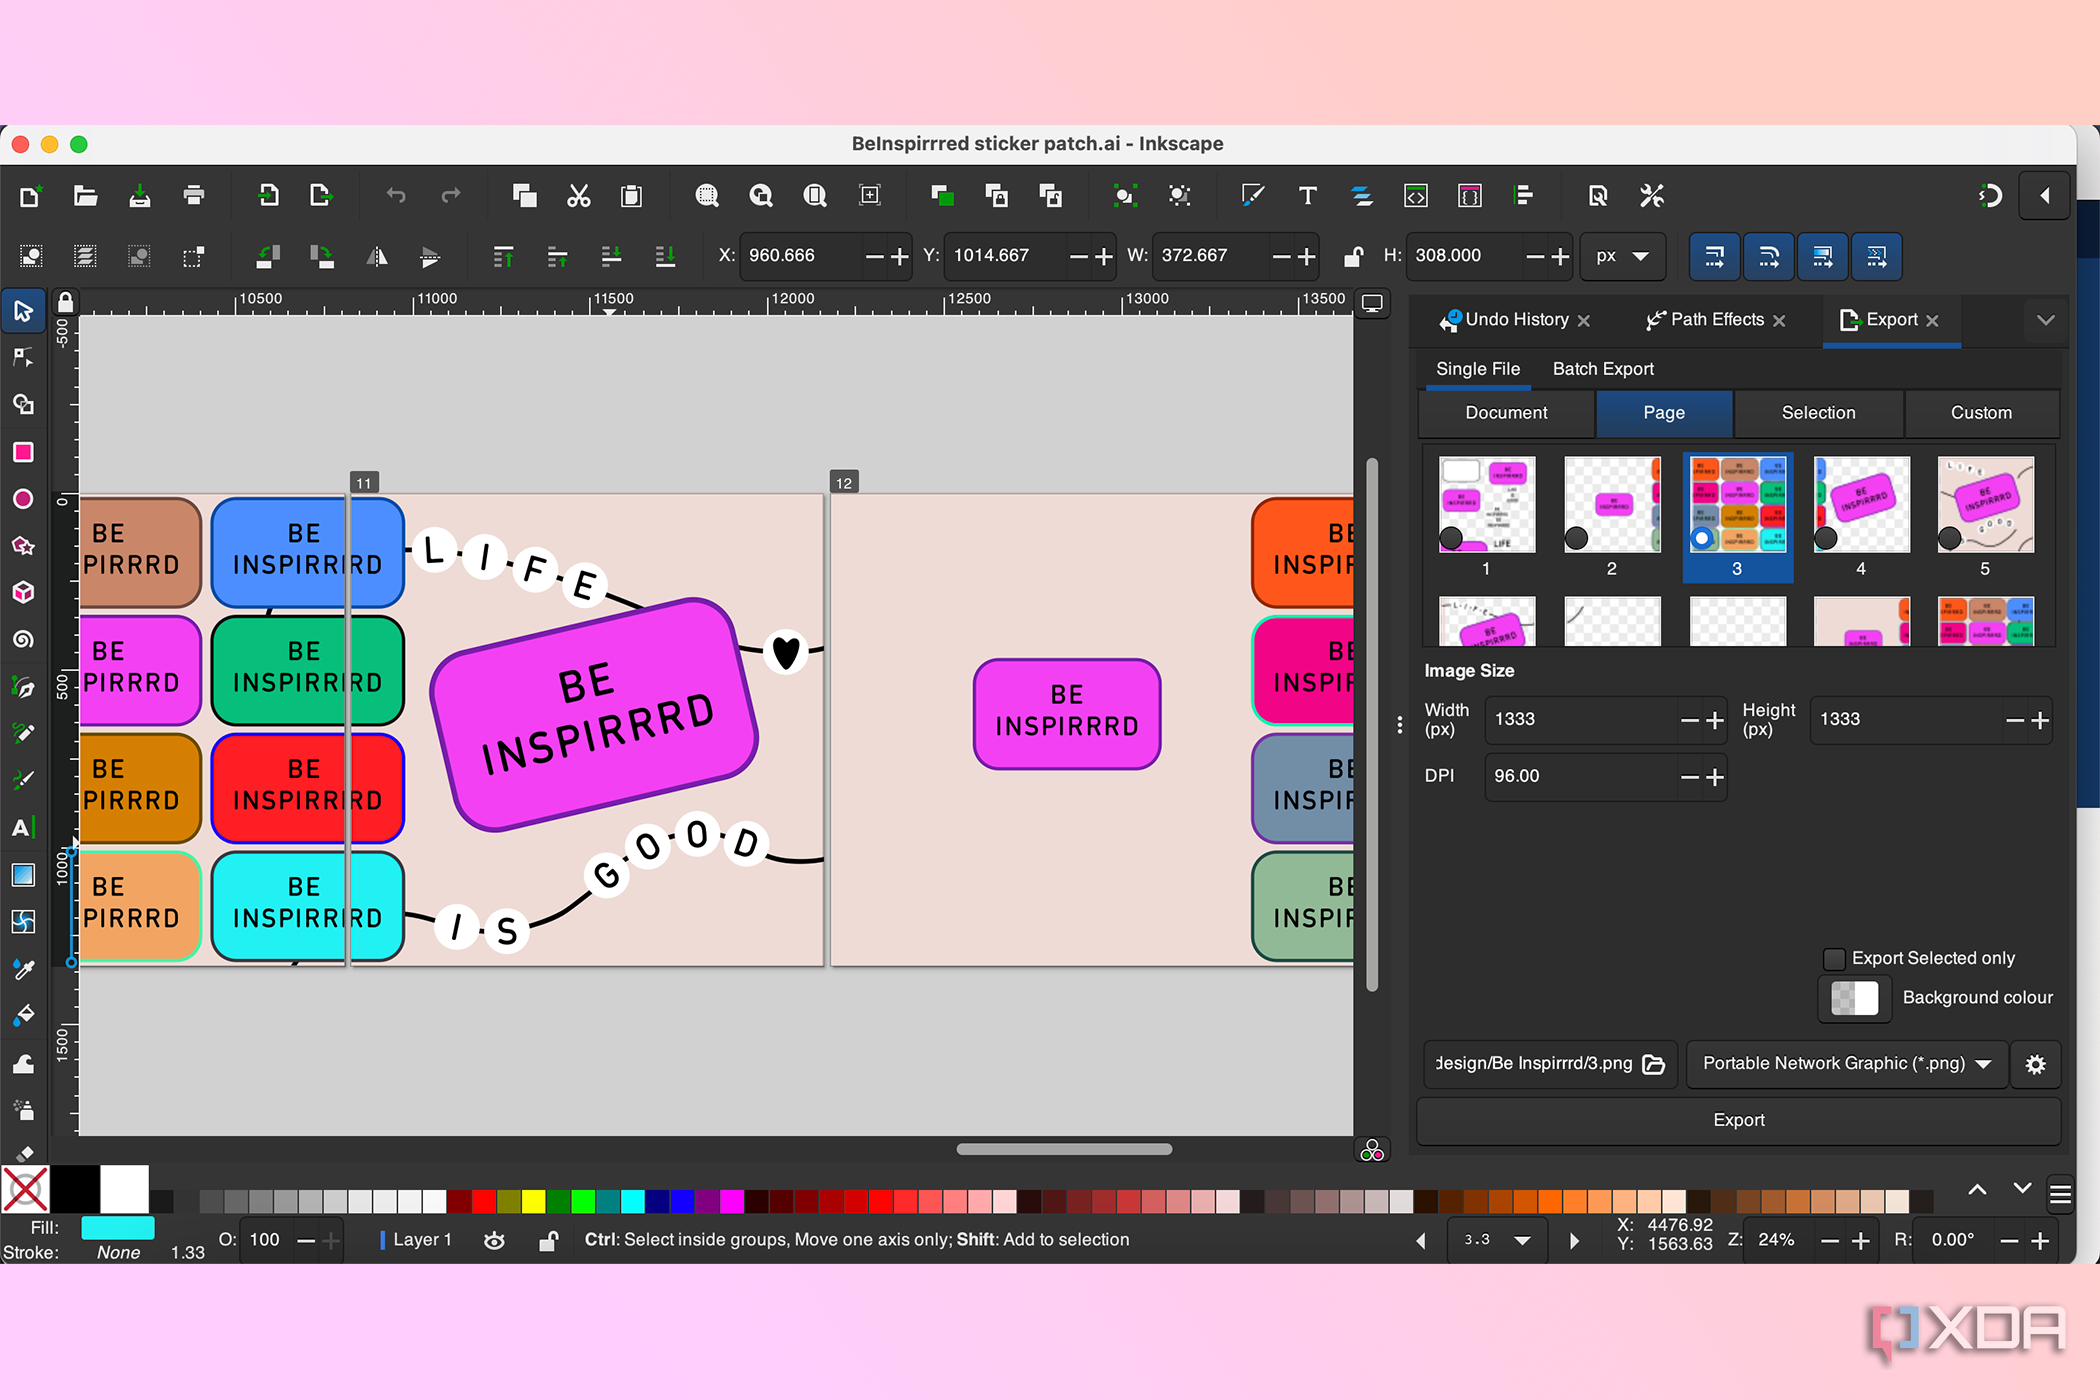Open the units dropdown showing px
The width and height of the screenshot is (2100, 1400).
[1622, 256]
